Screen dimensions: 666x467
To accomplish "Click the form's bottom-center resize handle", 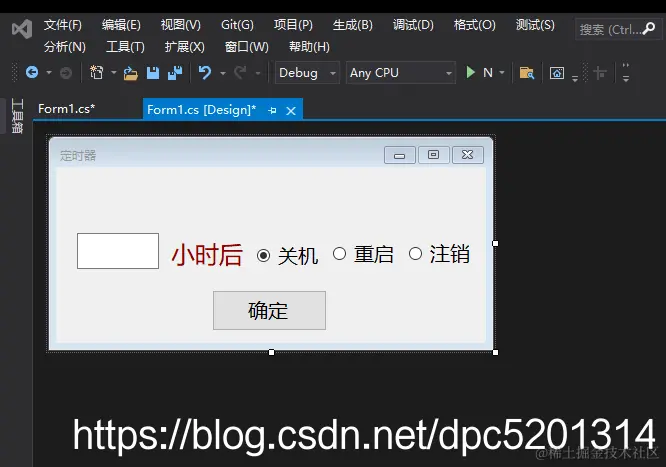I will [x=271, y=352].
